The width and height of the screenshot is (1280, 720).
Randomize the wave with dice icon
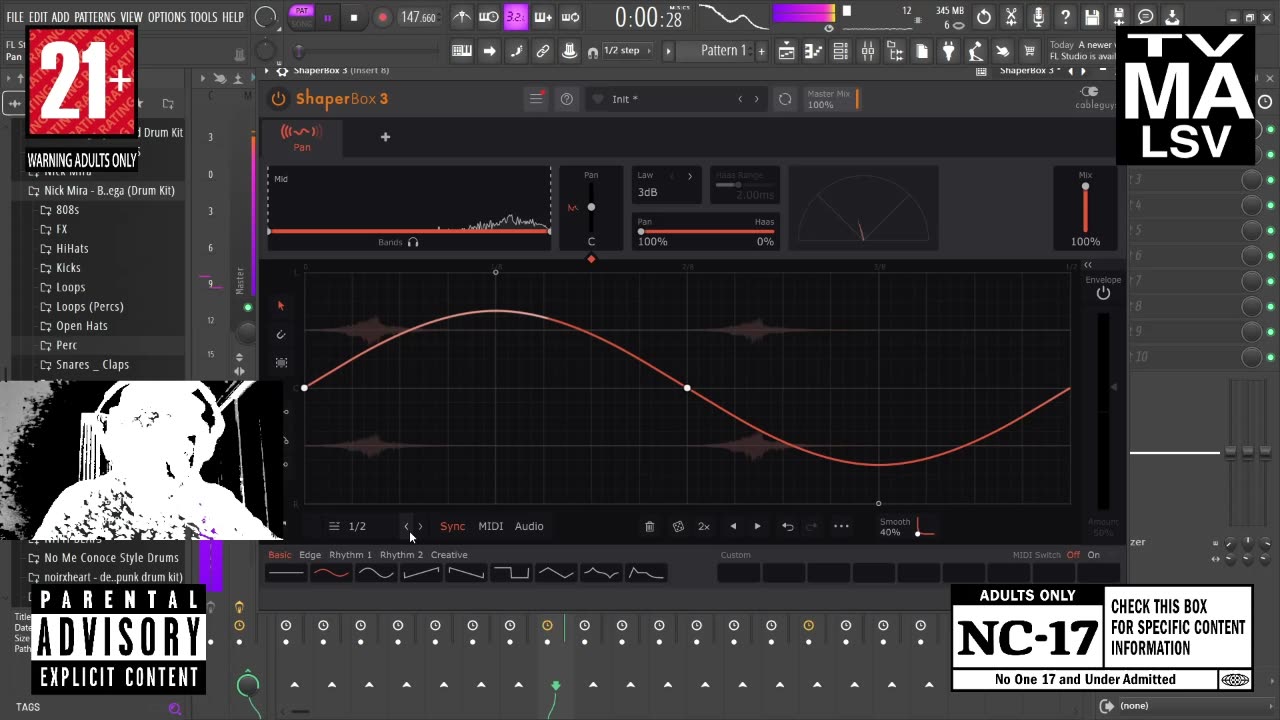click(x=678, y=526)
